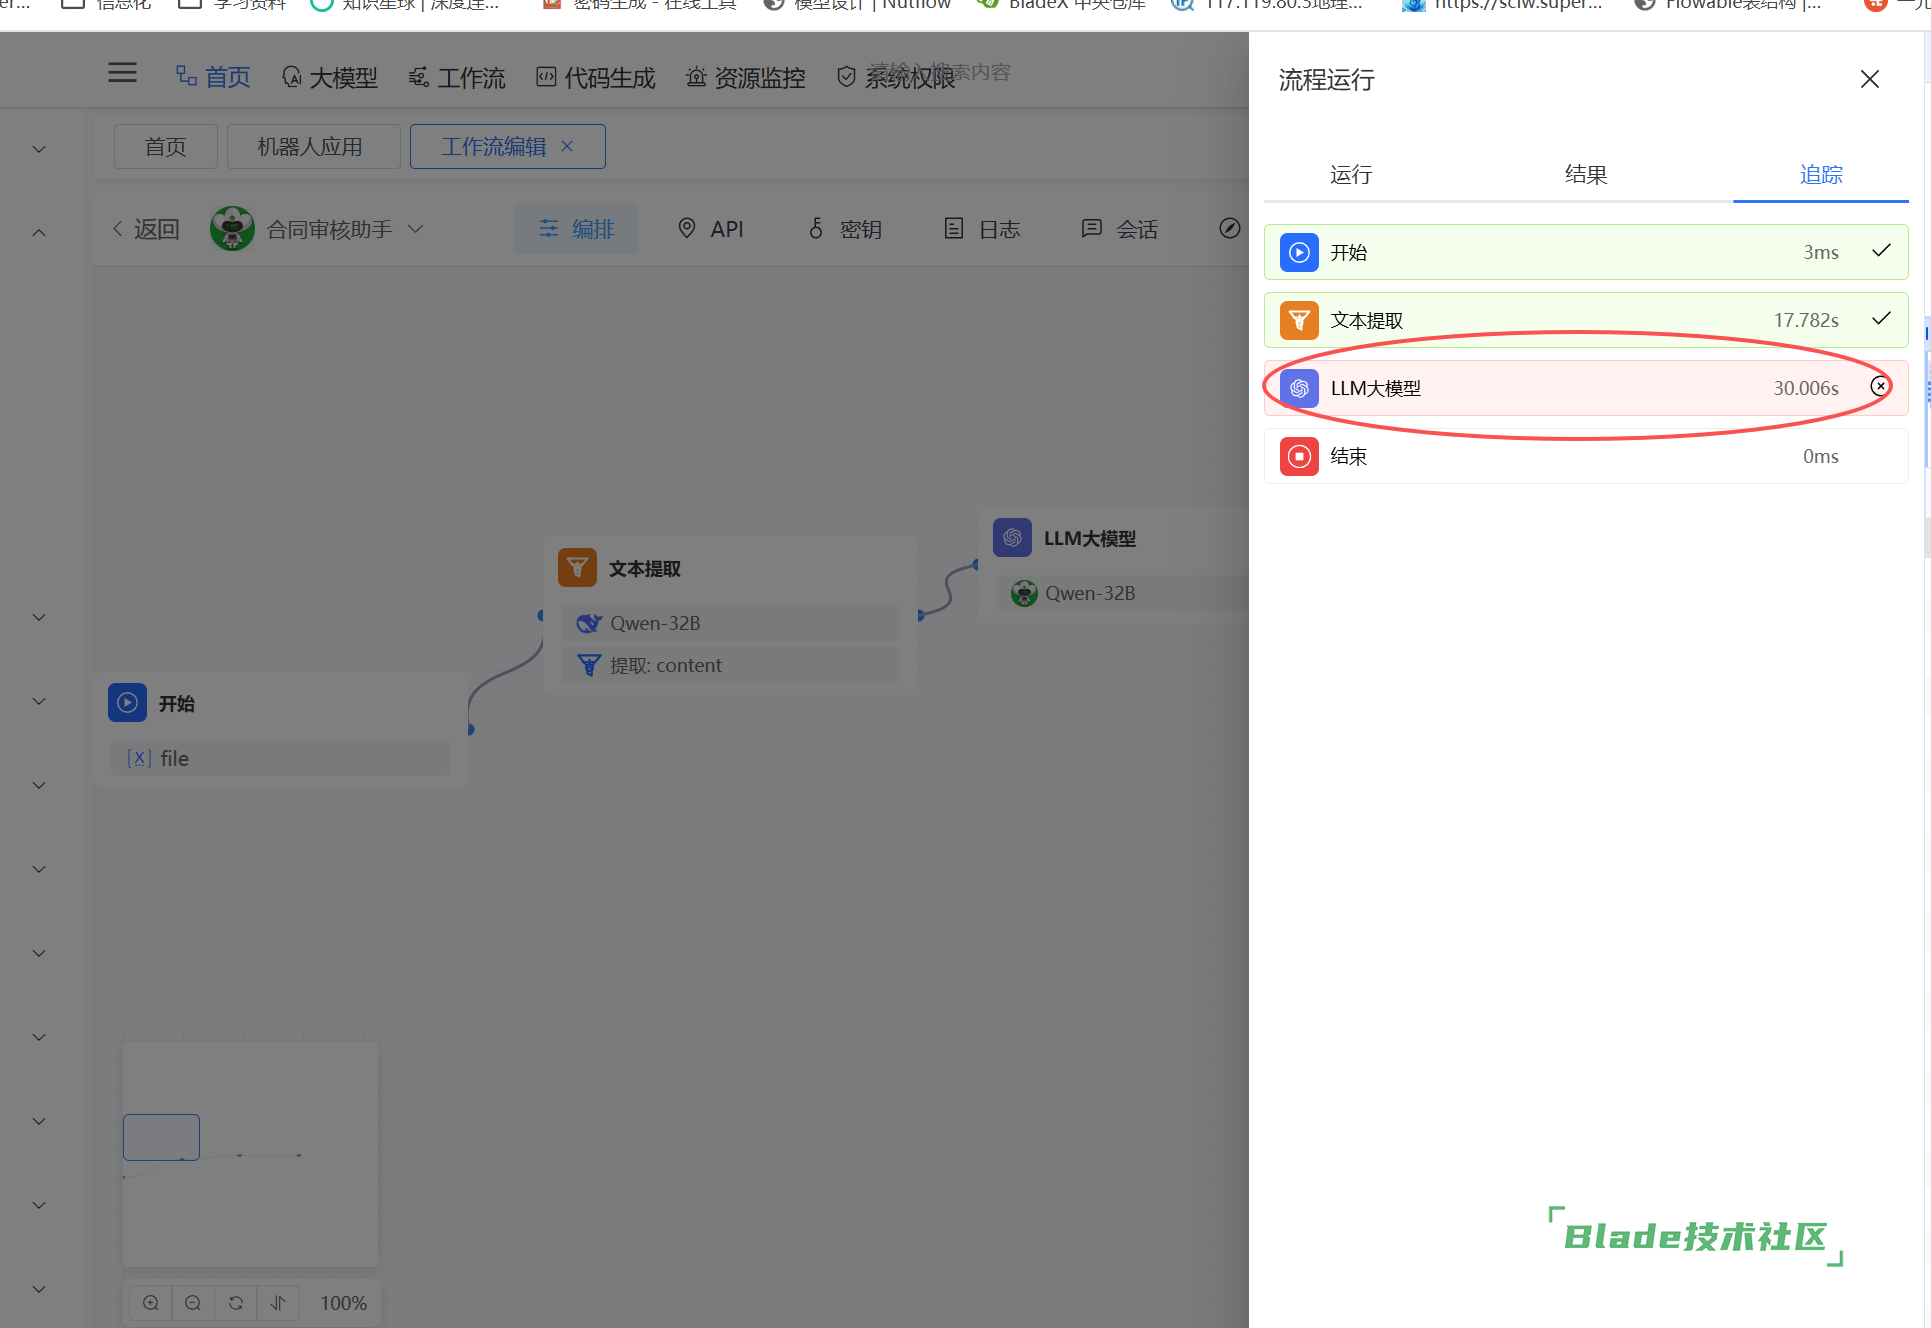The image size is (1931, 1328).
Task: Click Qwen-32B in the LLM大模型 node
Action: click(x=1122, y=593)
